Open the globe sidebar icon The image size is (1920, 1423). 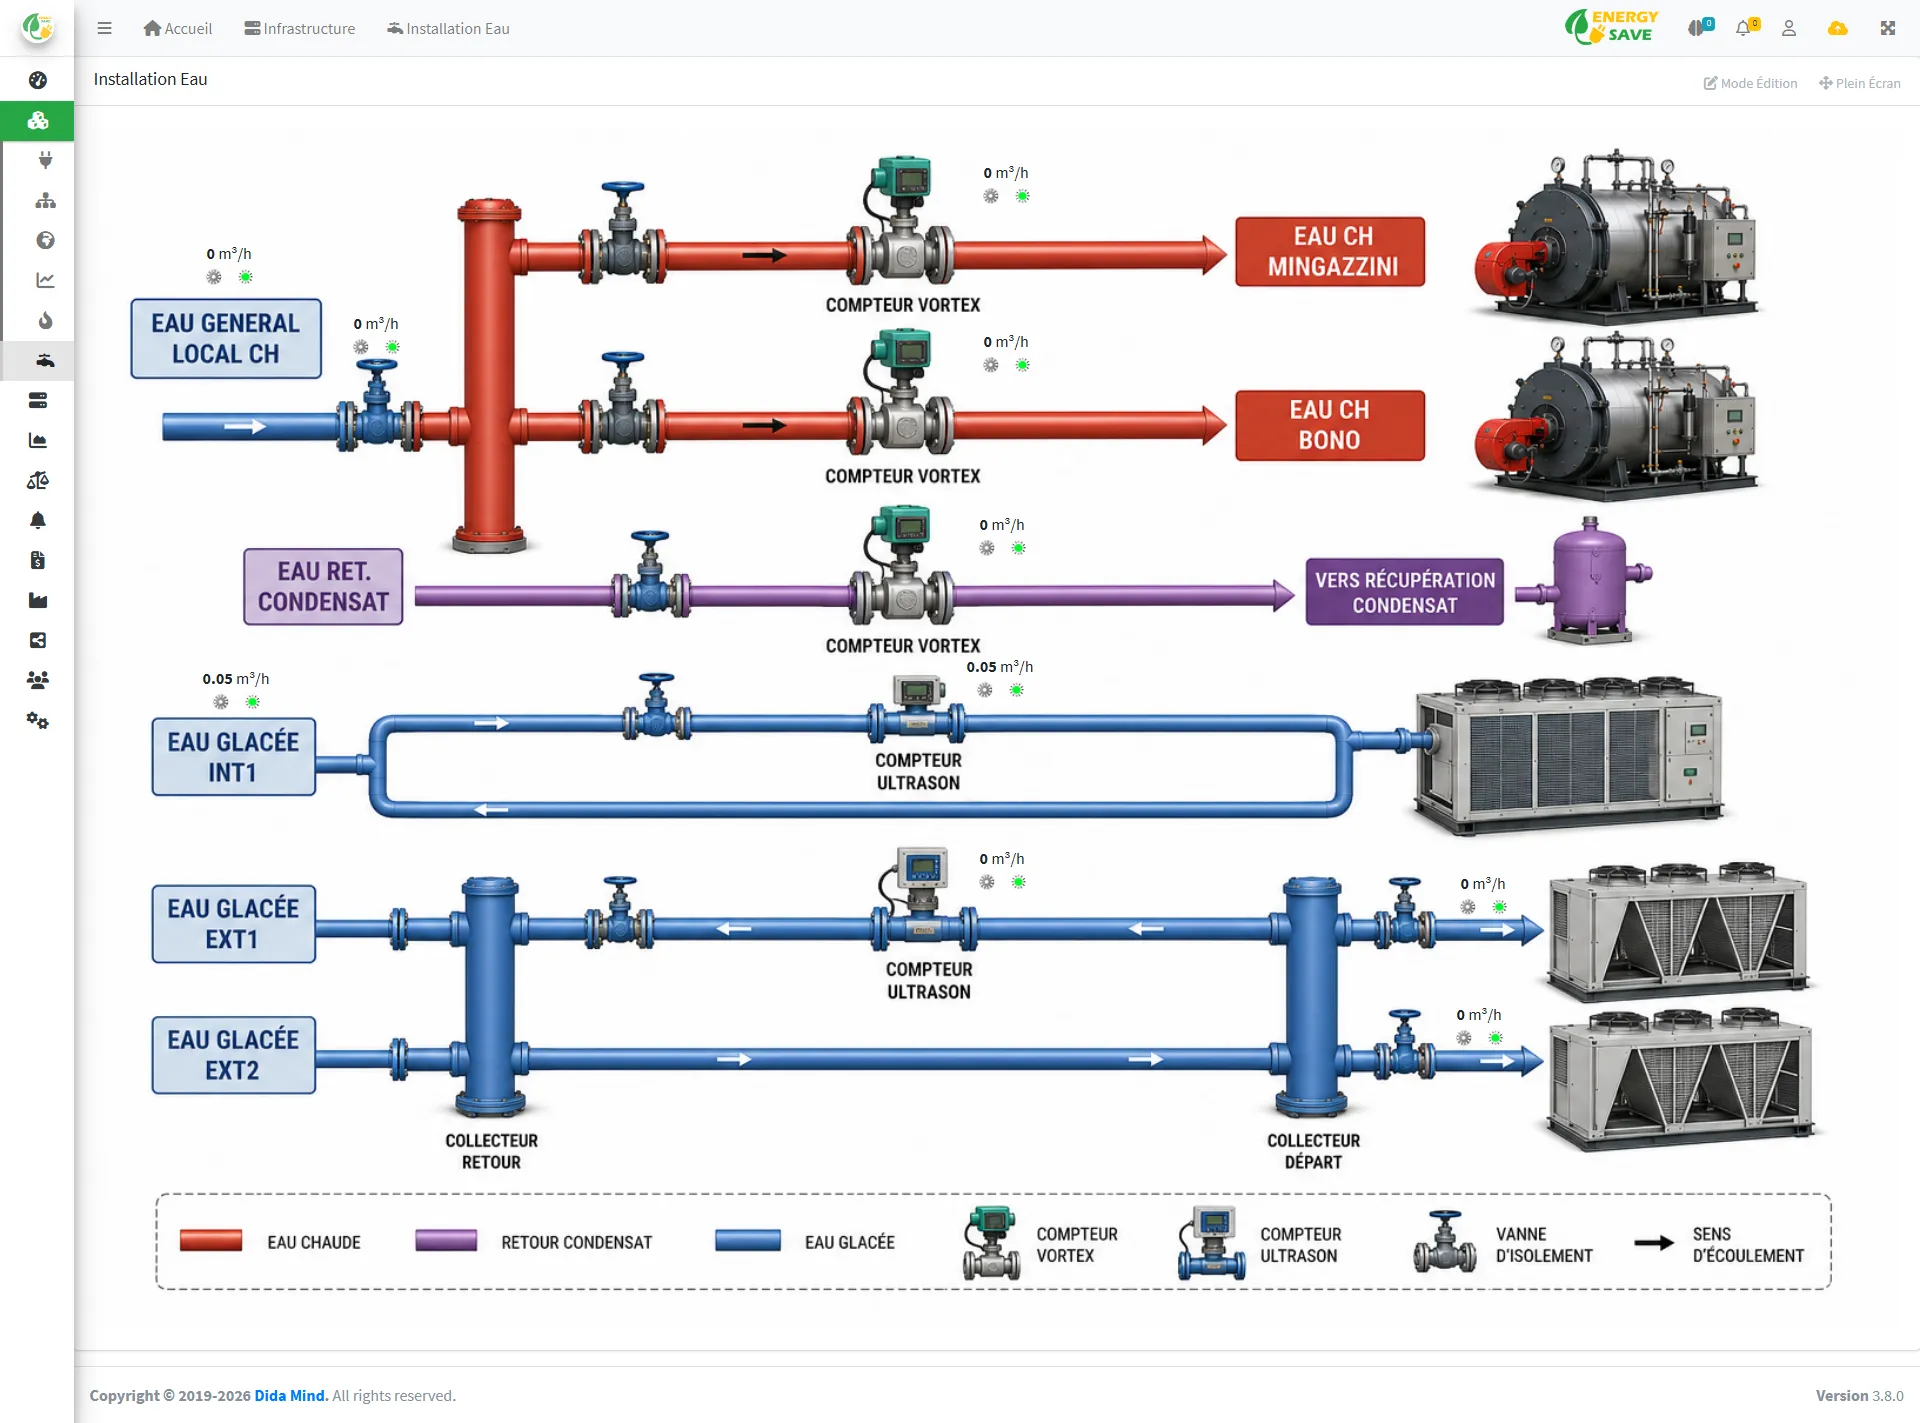45,240
